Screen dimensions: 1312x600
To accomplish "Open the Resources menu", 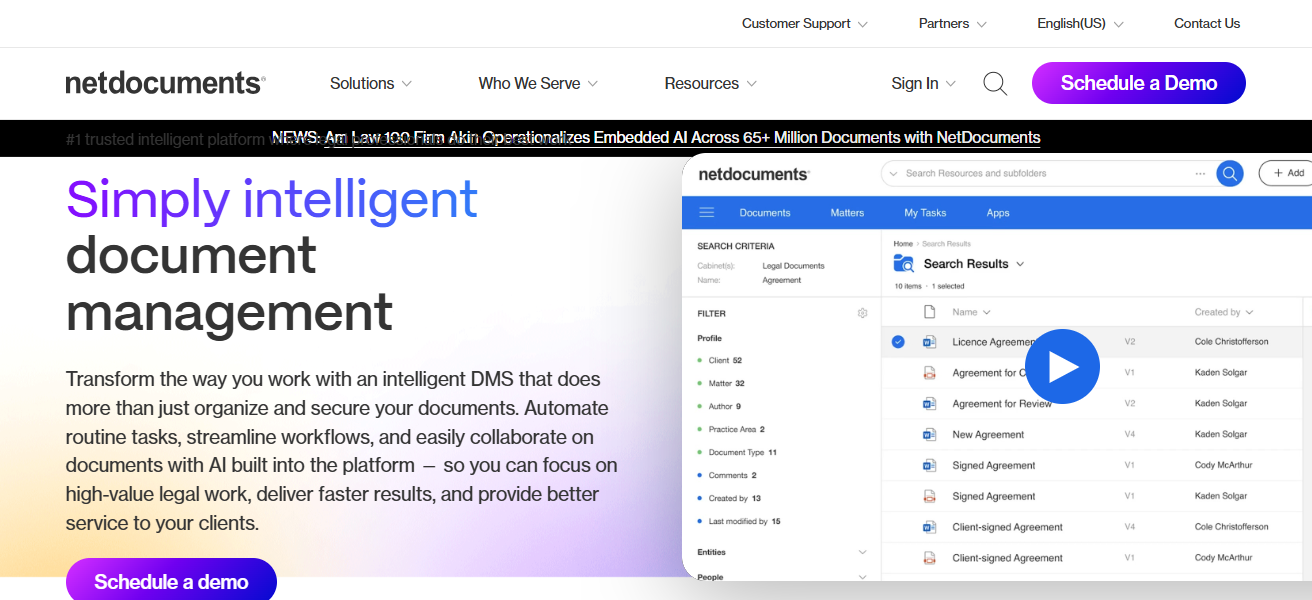I will coord(711,84).
